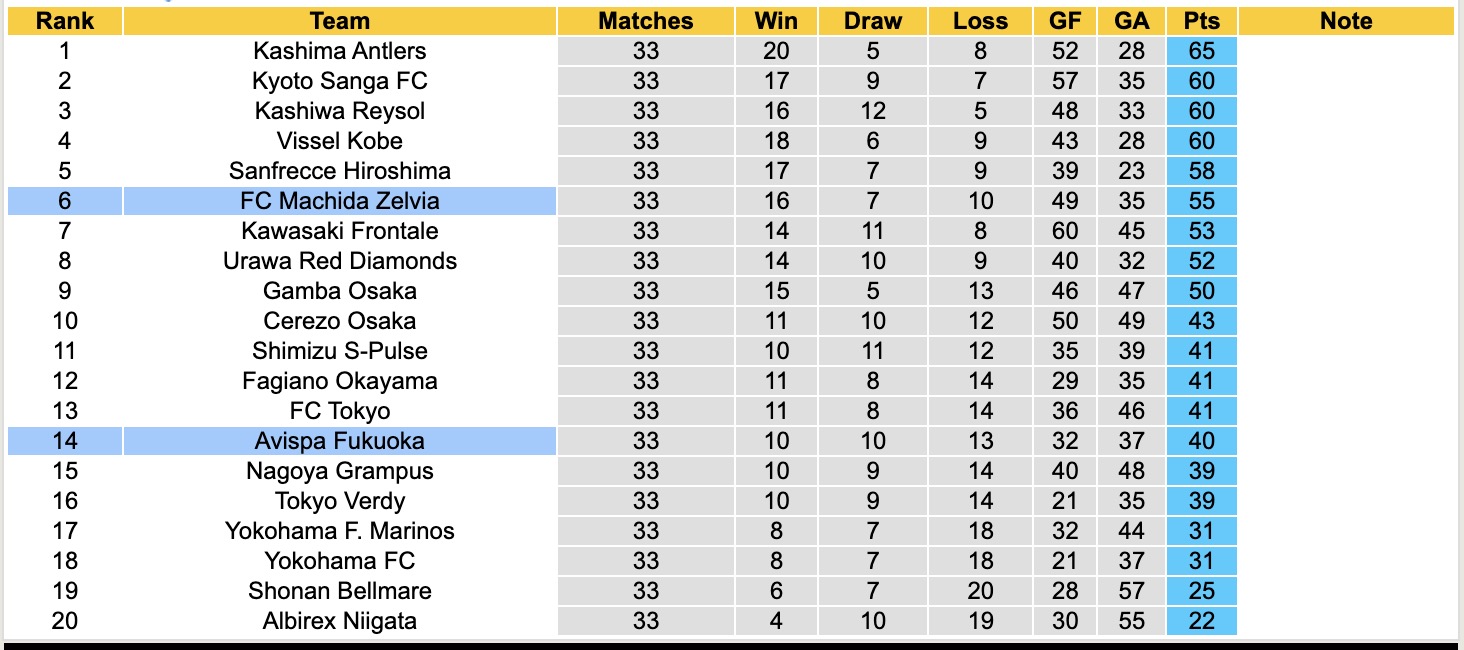Click the Sanfrecce Hiroshima team name
Screen dimensions: 1464x650
[x=340, y=171]
